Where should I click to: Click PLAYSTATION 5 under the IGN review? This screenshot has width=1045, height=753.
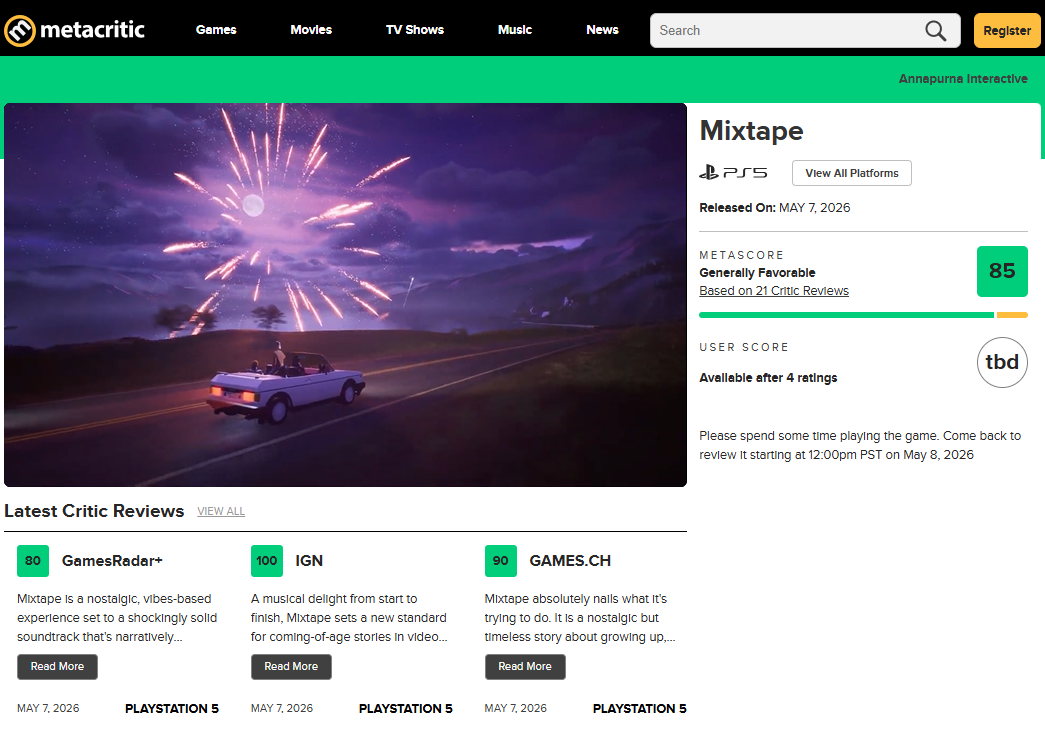(x=406, y=709)
